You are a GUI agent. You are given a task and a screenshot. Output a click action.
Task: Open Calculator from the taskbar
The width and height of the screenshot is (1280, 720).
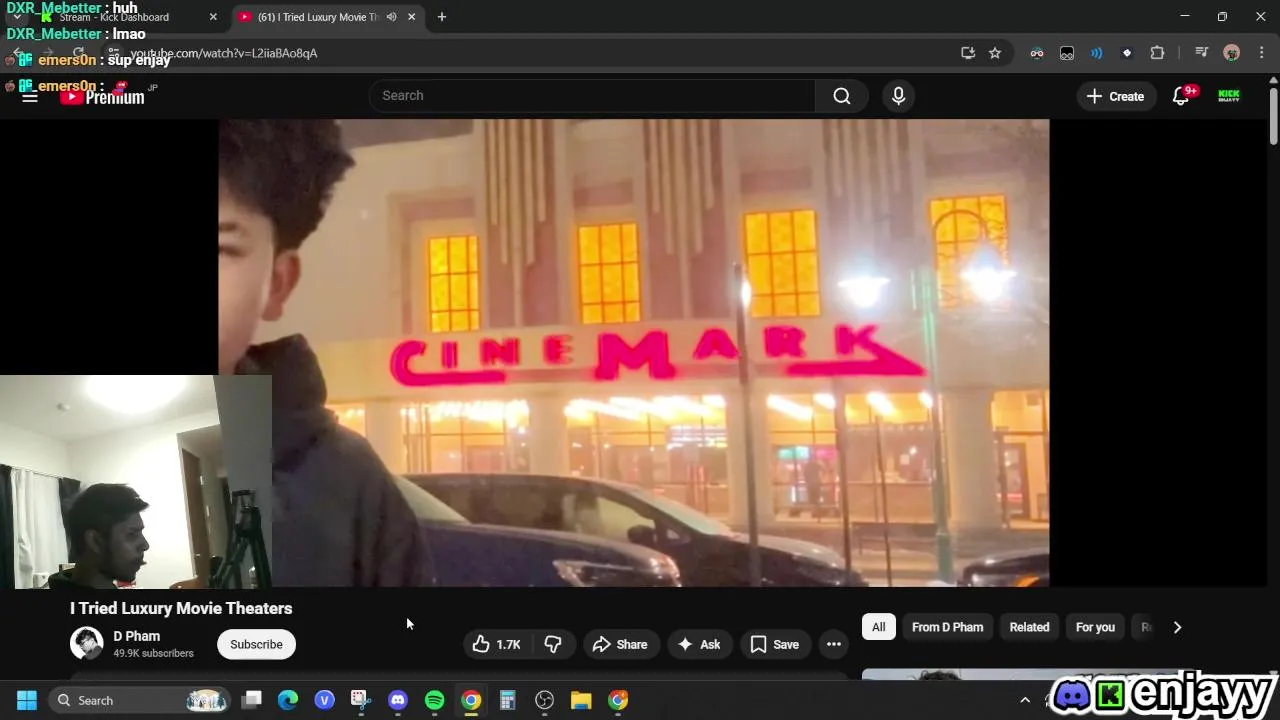click(x=508, y=700)
